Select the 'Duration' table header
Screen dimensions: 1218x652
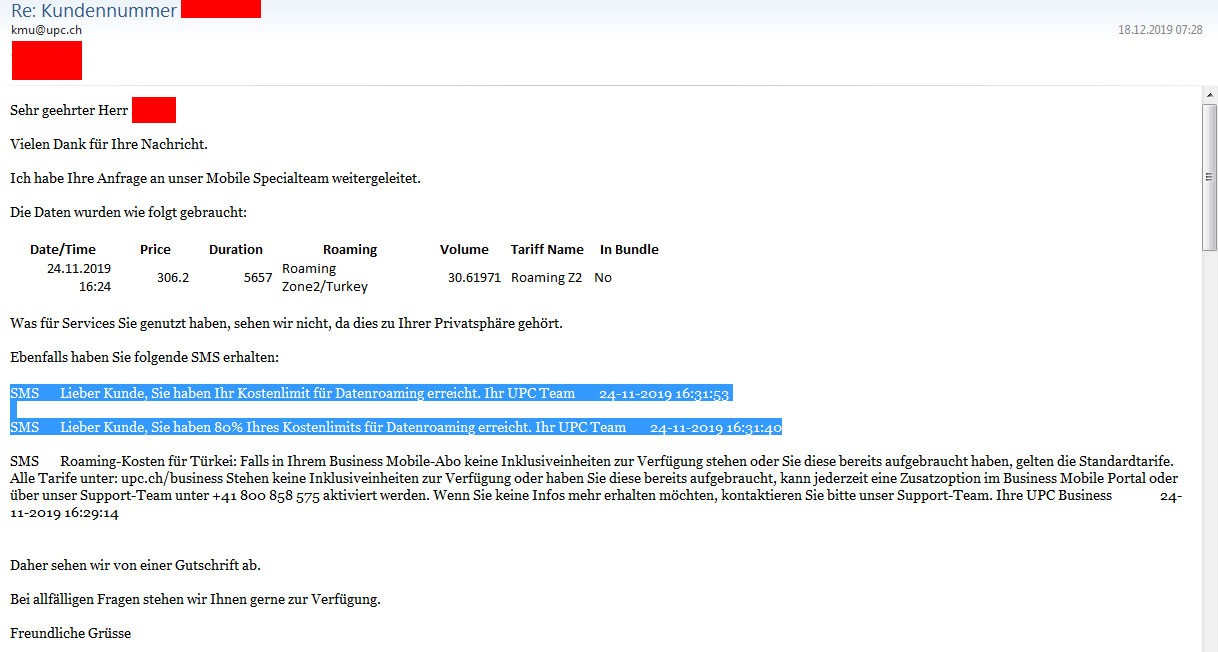click(x=236, y=249)
